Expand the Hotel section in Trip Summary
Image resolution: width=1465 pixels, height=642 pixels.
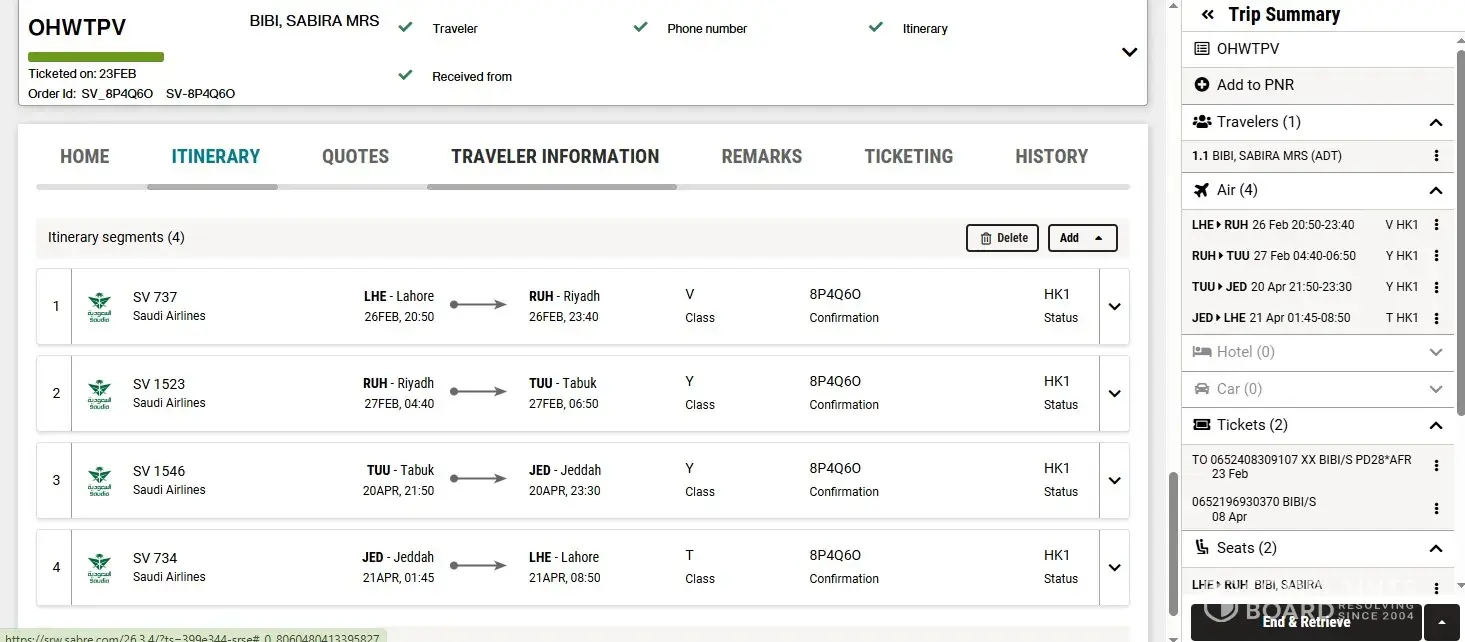pos(1436,352)
